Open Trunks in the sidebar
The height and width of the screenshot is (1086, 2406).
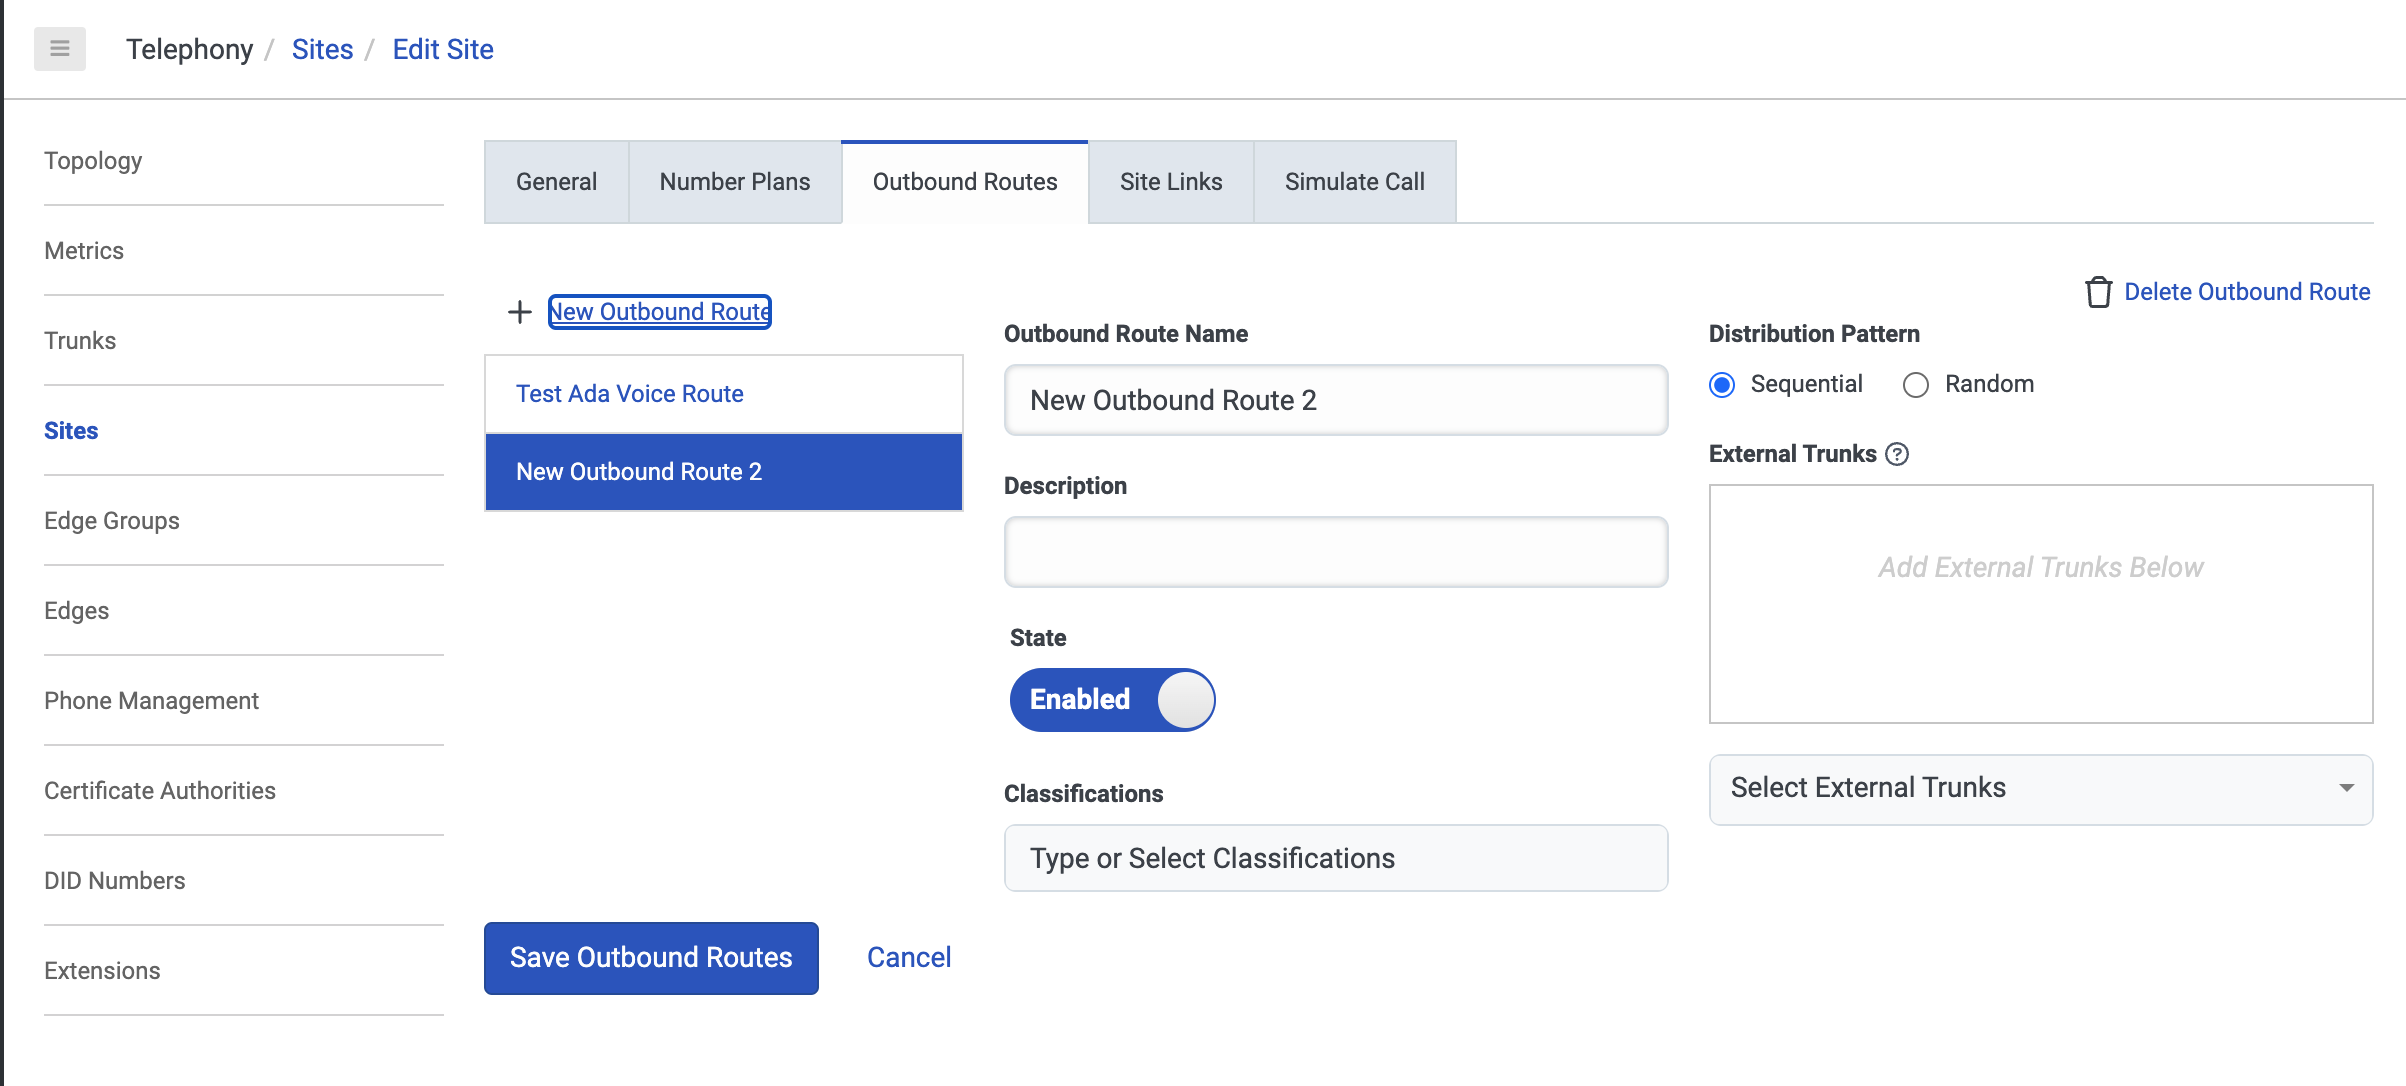pos(80,341)
